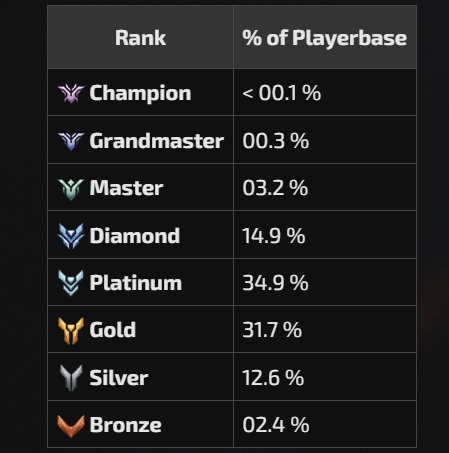Select the Diamond 14.9 % value
The image size is (449, 453).
[x=274, y=236]
